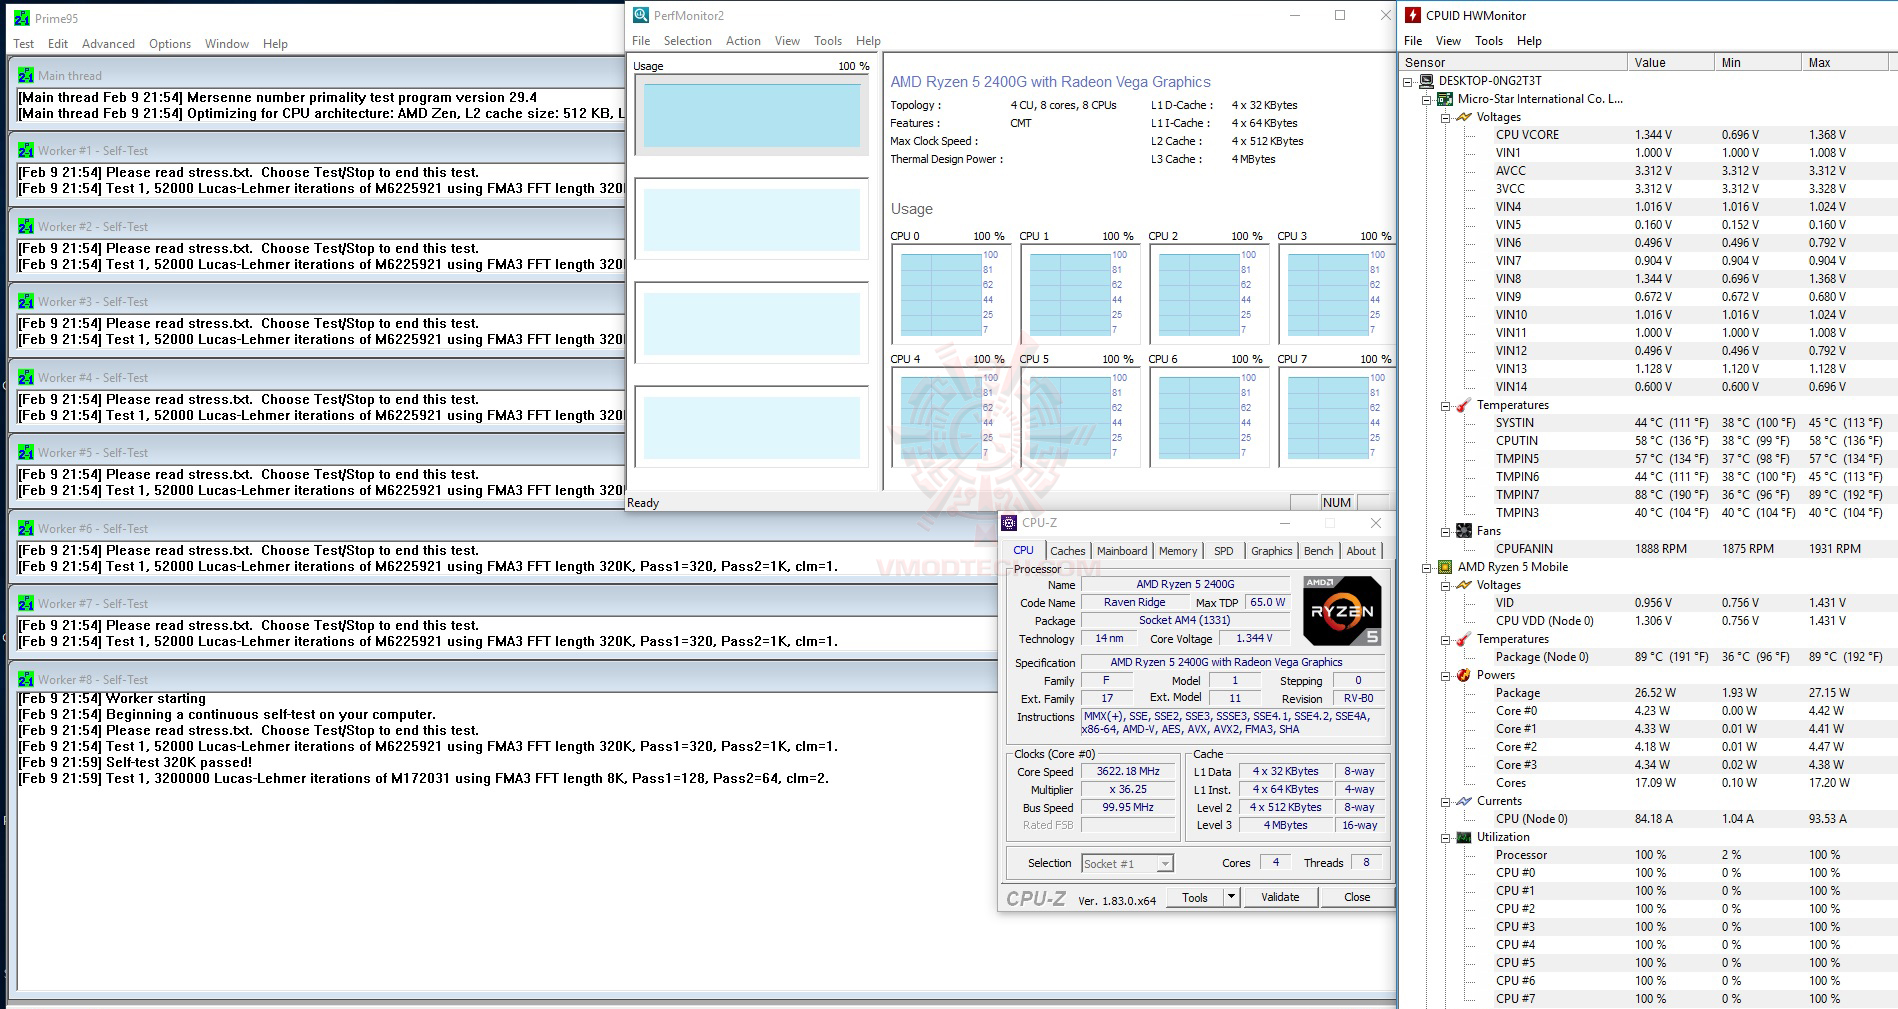Image resolution: width=1898 pixels, height=1009 pixels.
Task: Collapse the AMD Ryzen 5 Mobile node
Action: (x=1427, y=567)
